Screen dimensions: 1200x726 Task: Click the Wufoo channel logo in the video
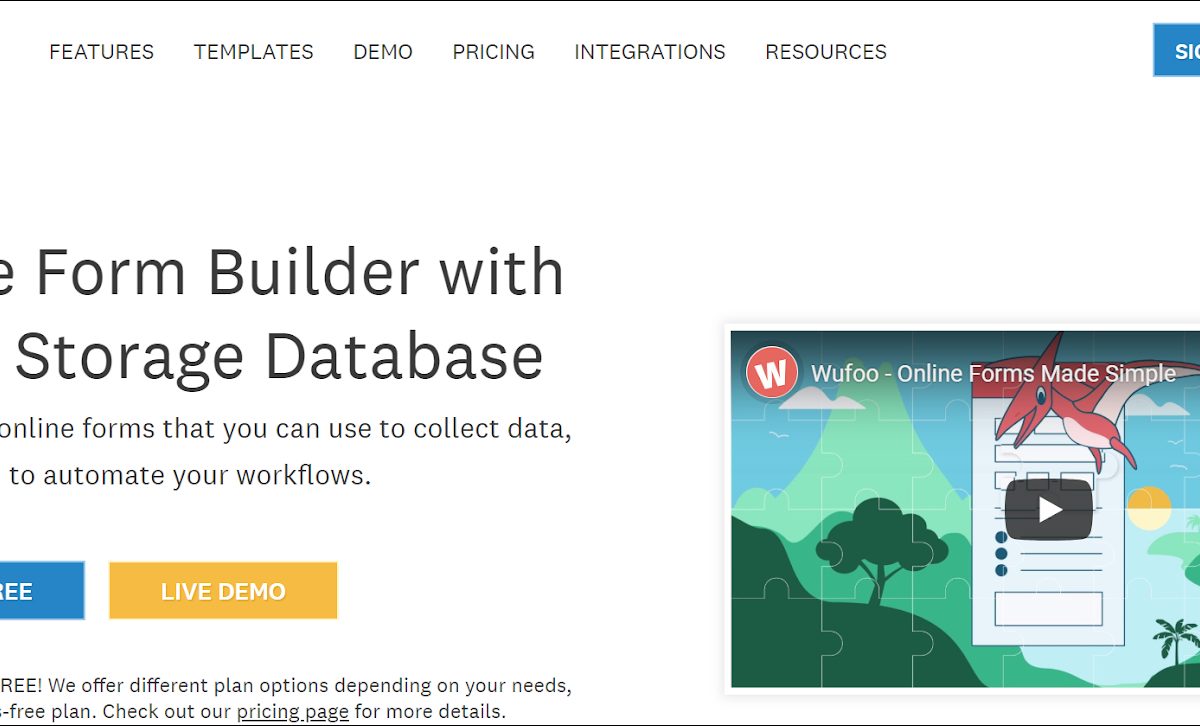click(x=772, y=374)
